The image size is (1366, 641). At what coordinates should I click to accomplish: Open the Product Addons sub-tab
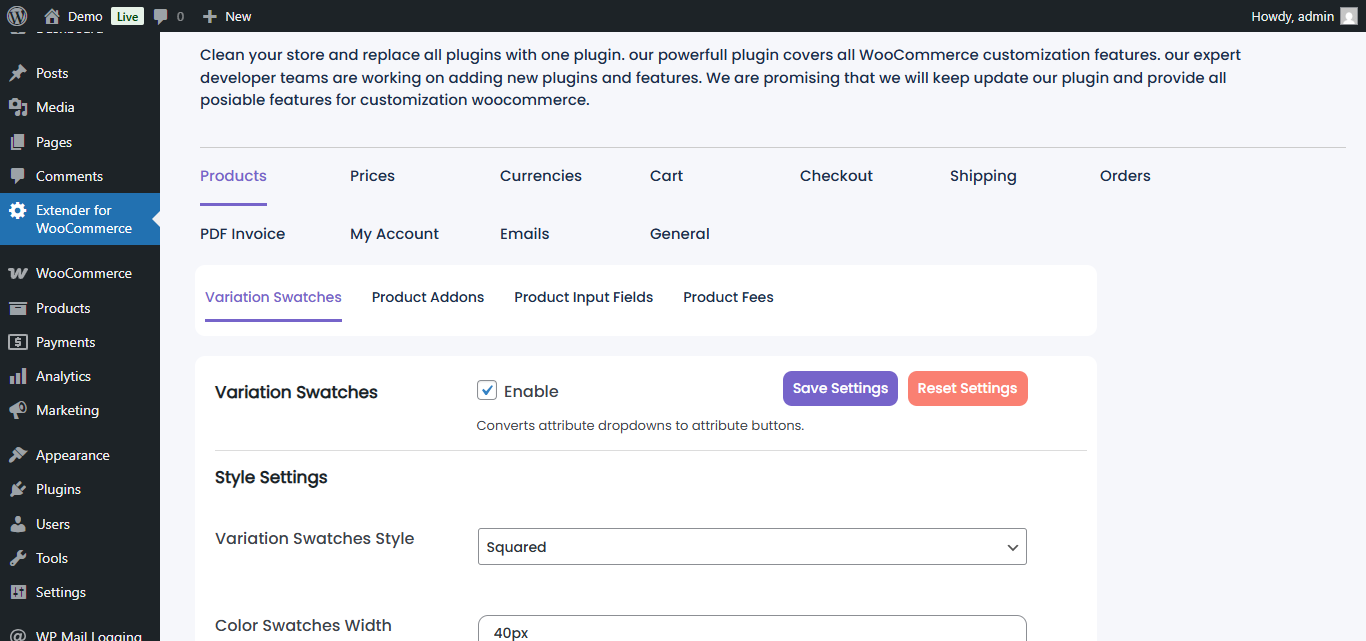[x=428, y=297]
